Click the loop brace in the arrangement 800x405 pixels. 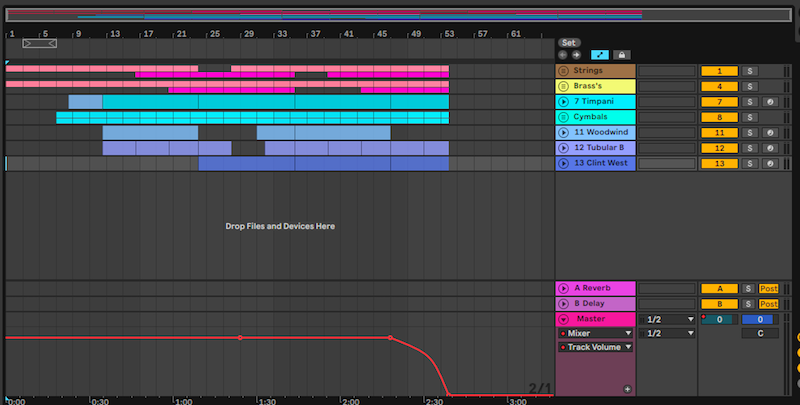[x=40, y=44]
